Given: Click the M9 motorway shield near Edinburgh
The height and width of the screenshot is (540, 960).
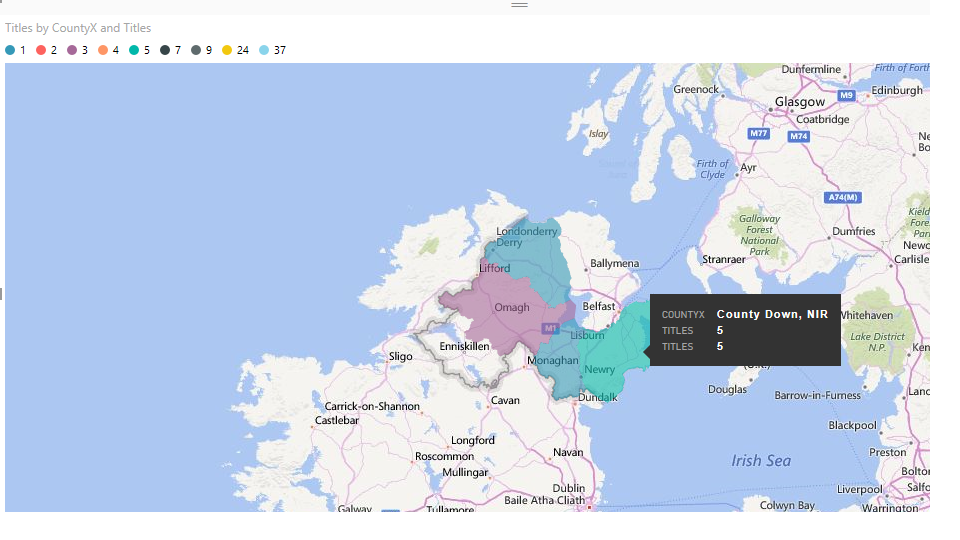Looking at the screenshot, I should [846, 96].
